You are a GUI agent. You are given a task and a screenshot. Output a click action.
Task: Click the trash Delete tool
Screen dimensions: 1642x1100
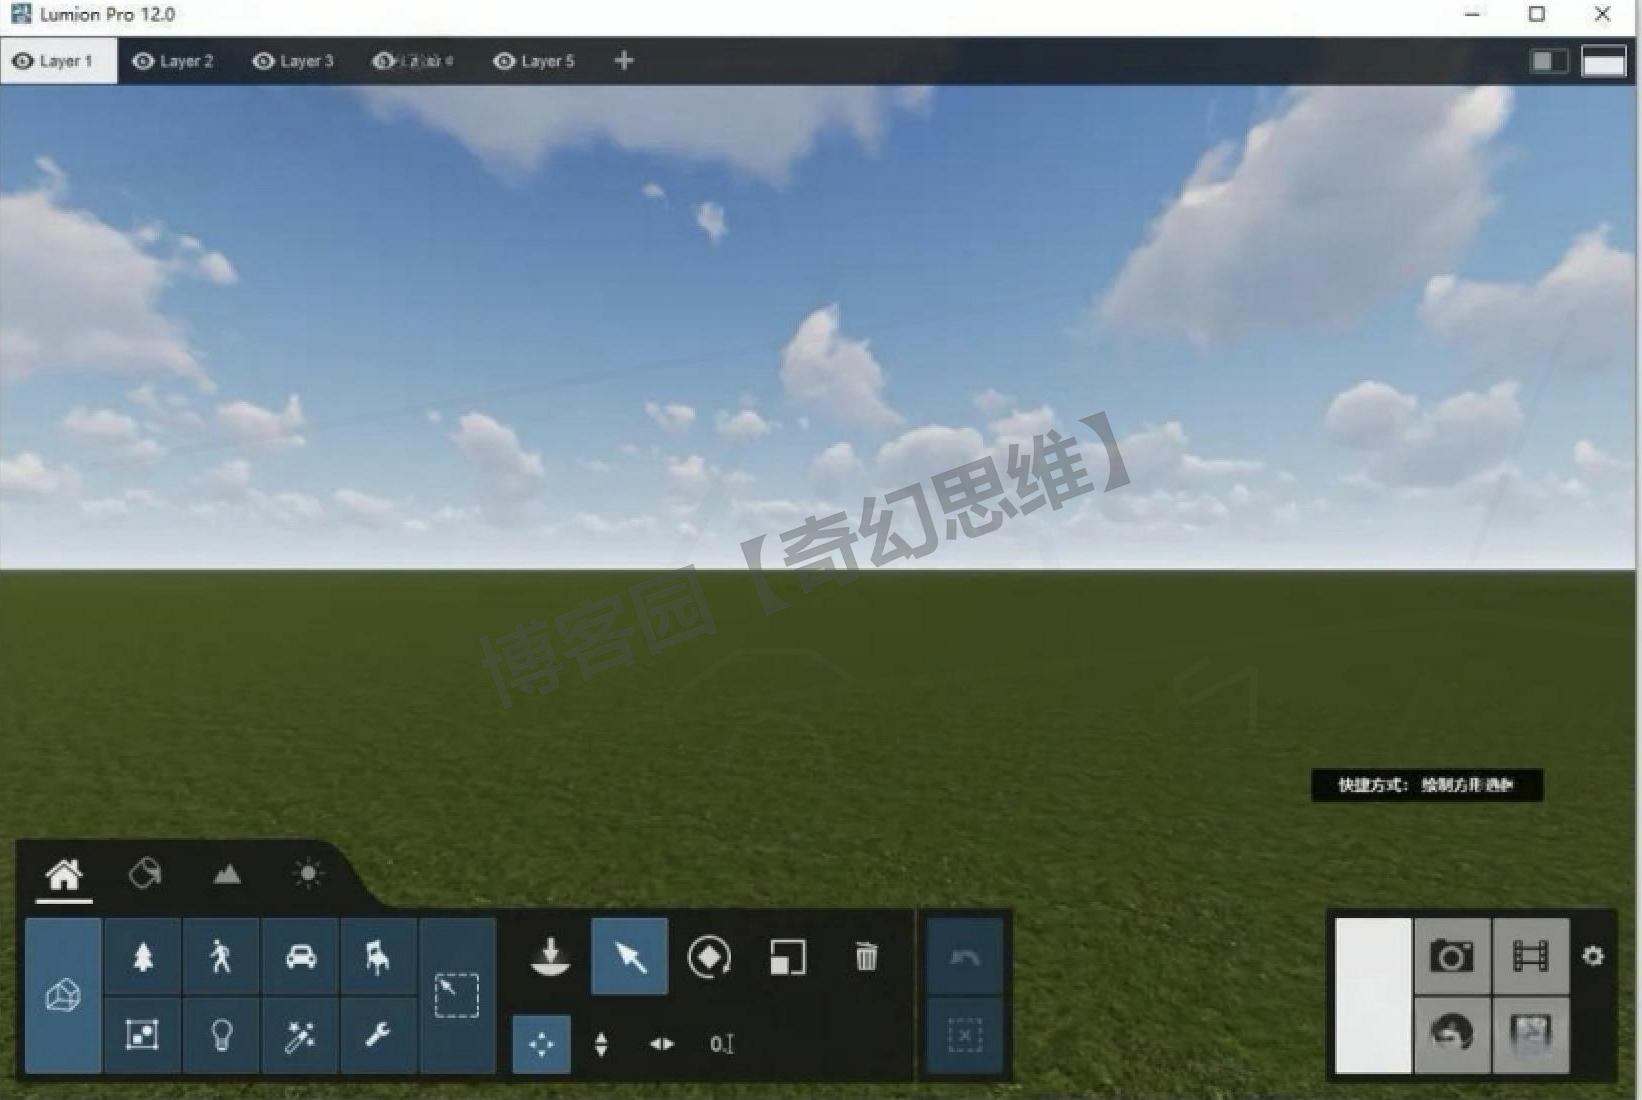[867, 957]
